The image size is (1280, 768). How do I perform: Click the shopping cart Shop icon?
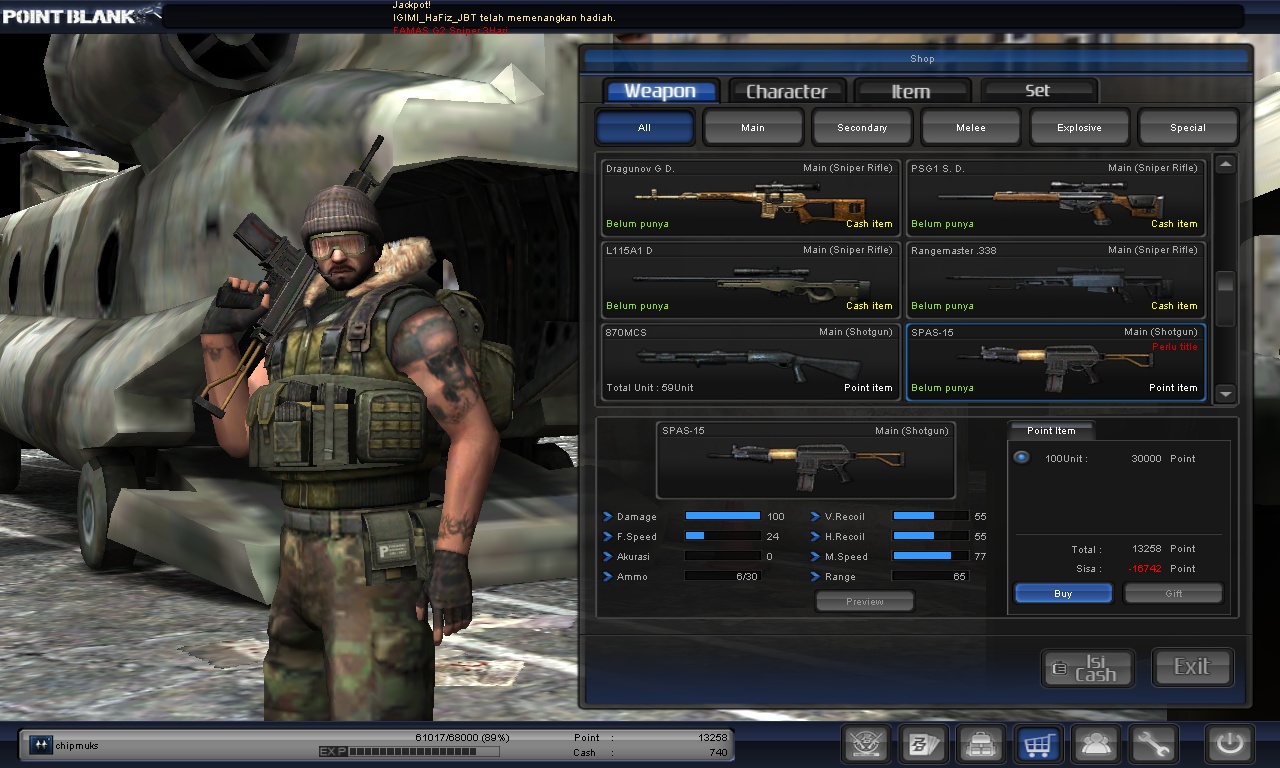pos(1038,744)
